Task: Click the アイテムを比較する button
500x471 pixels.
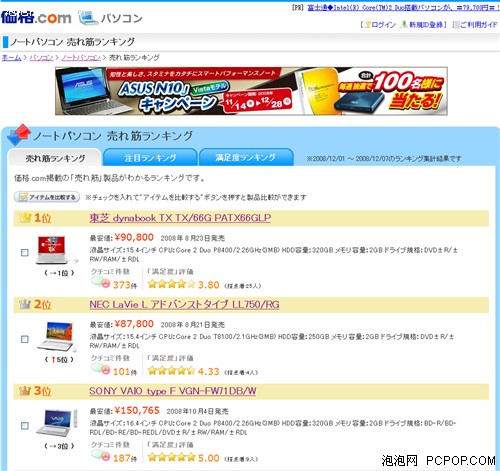Action: point(47,197)
